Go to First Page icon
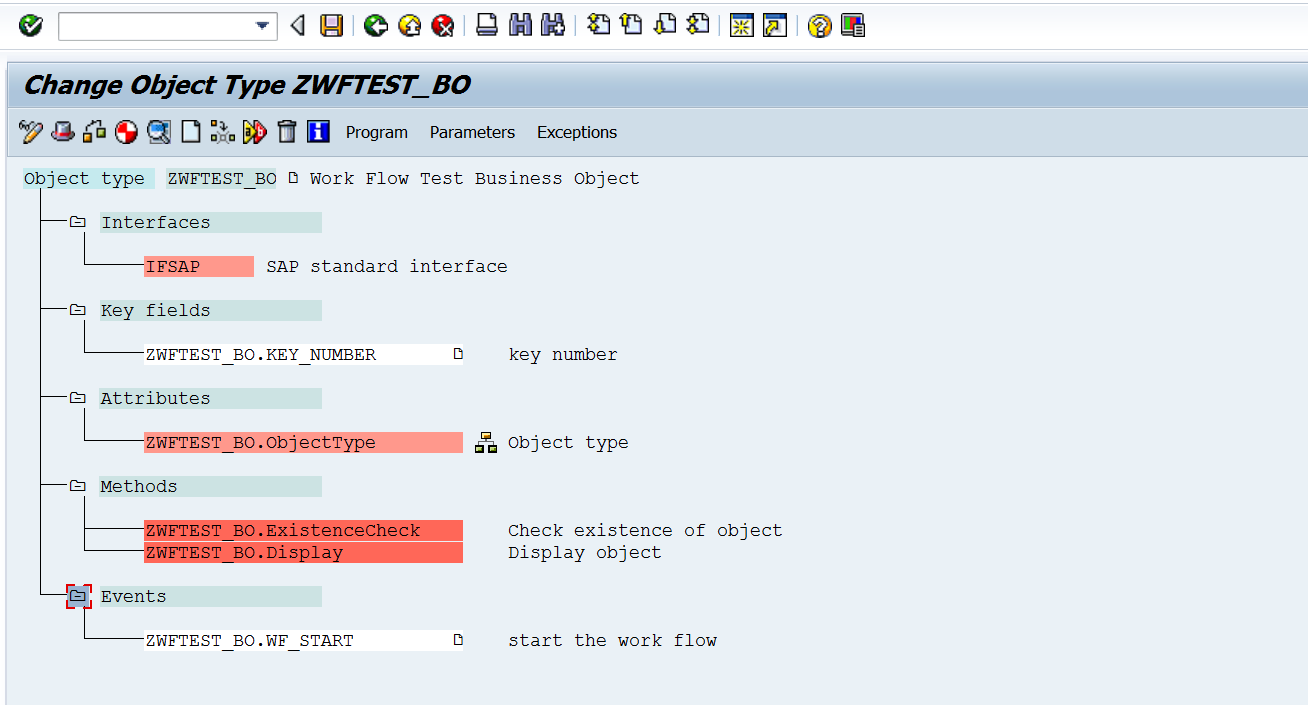This screenshot has height=705, width=1308. (x=598, y=25)
